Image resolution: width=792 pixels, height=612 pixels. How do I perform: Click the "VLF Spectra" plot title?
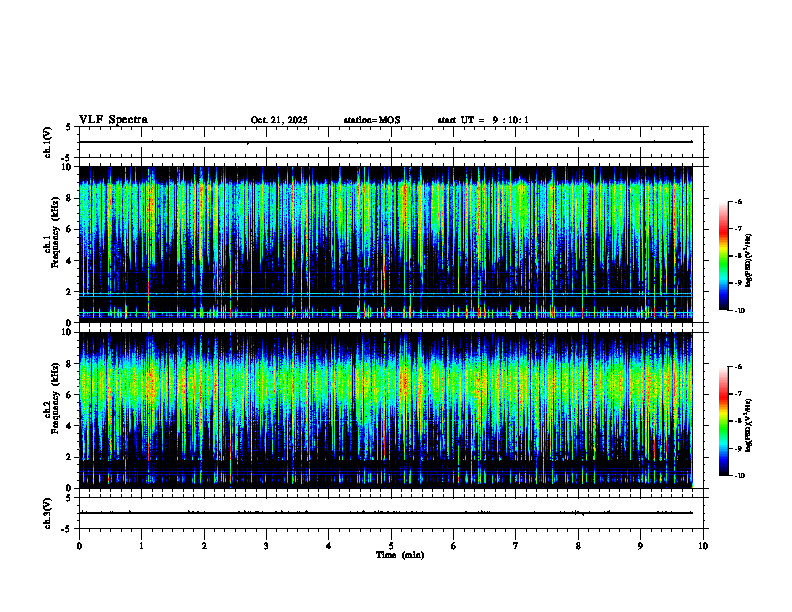pyautogui.click(x=113, y=120)
